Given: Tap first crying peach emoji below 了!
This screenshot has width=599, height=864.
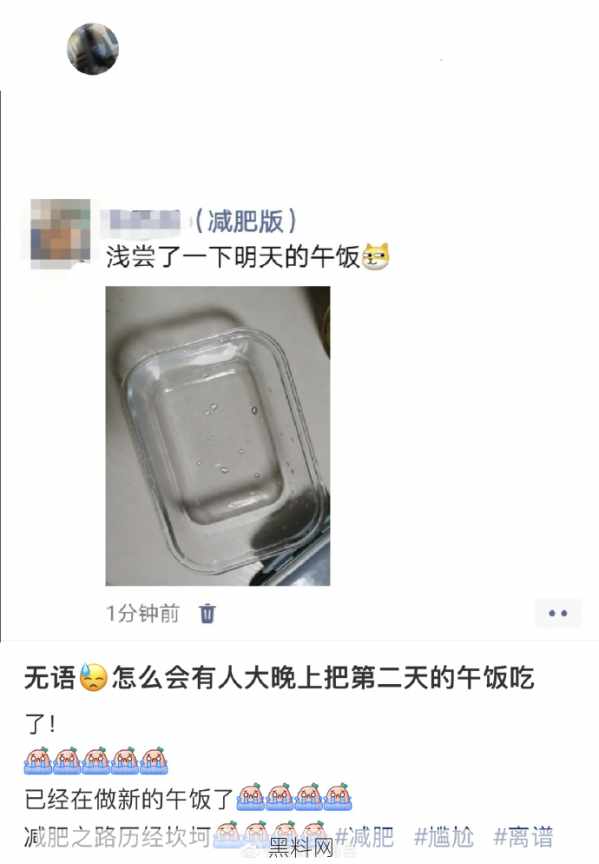Looking at the screenshot, I should click(38, 760).
